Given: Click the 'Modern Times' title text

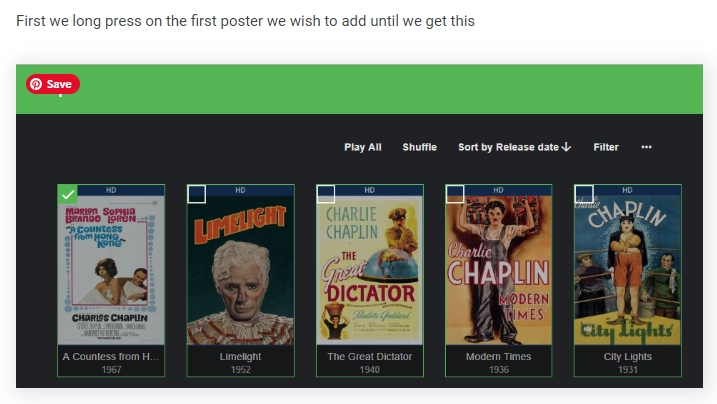Looking at the screenshot, I should [x=498, y=356].
